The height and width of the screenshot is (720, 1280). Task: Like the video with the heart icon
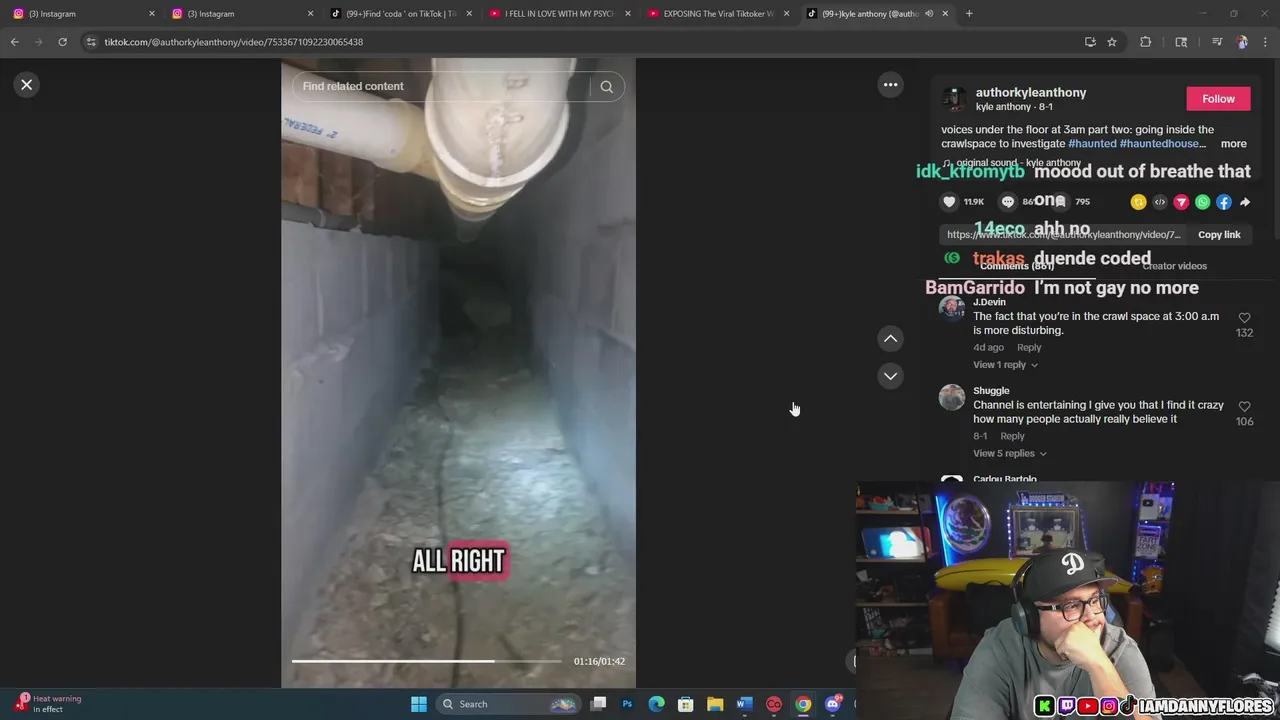(949, 202)
